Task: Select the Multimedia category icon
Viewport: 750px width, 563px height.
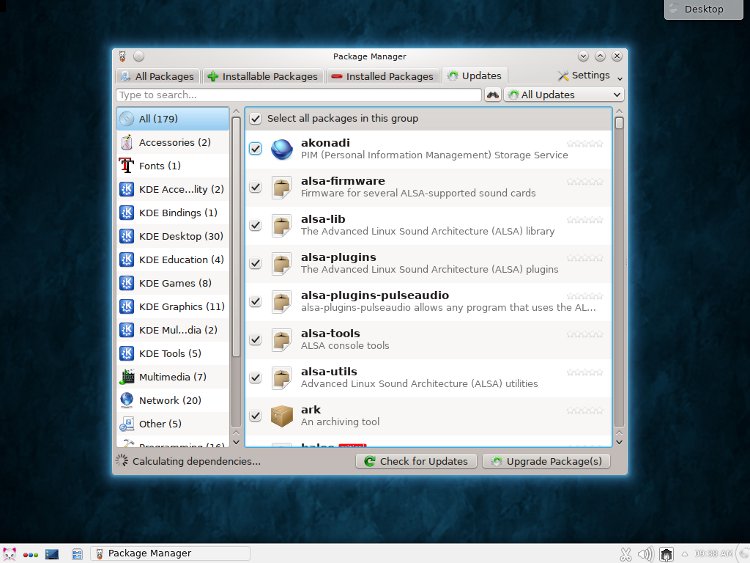Action: click(127, 377)
